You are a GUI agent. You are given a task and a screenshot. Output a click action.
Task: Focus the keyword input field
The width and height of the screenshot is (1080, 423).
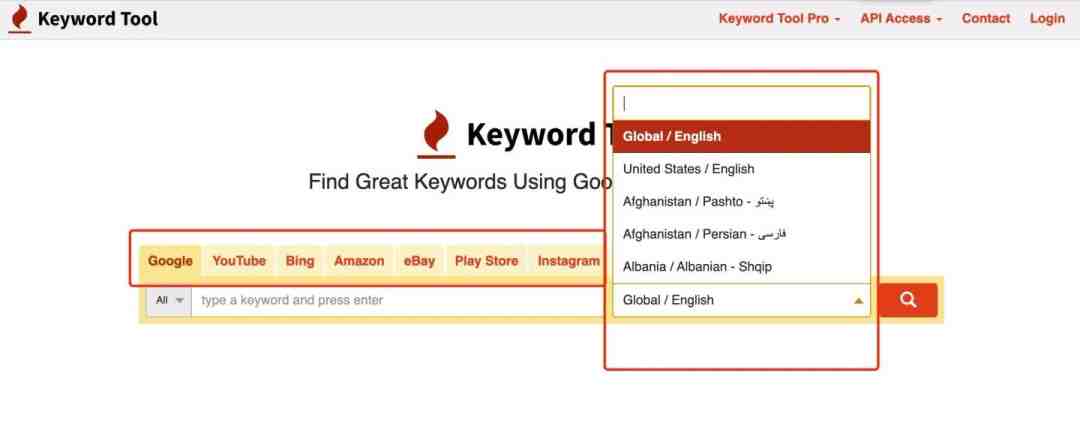click(x=399, y=300)
